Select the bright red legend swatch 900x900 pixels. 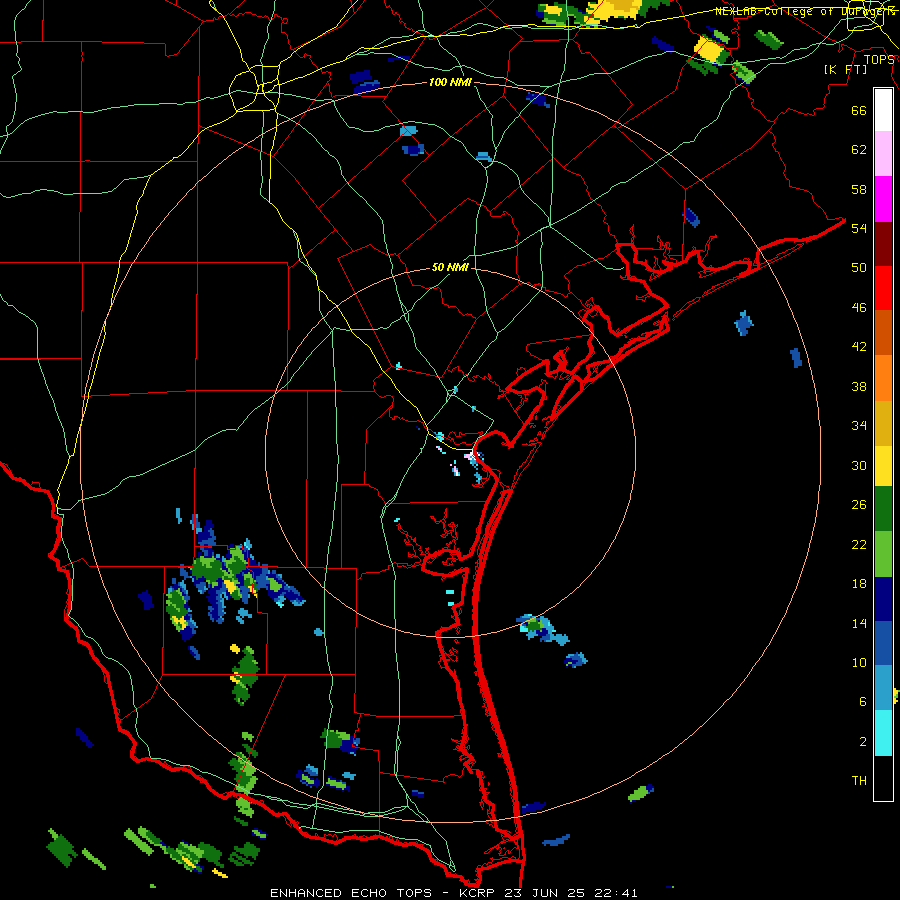[883, 288]
